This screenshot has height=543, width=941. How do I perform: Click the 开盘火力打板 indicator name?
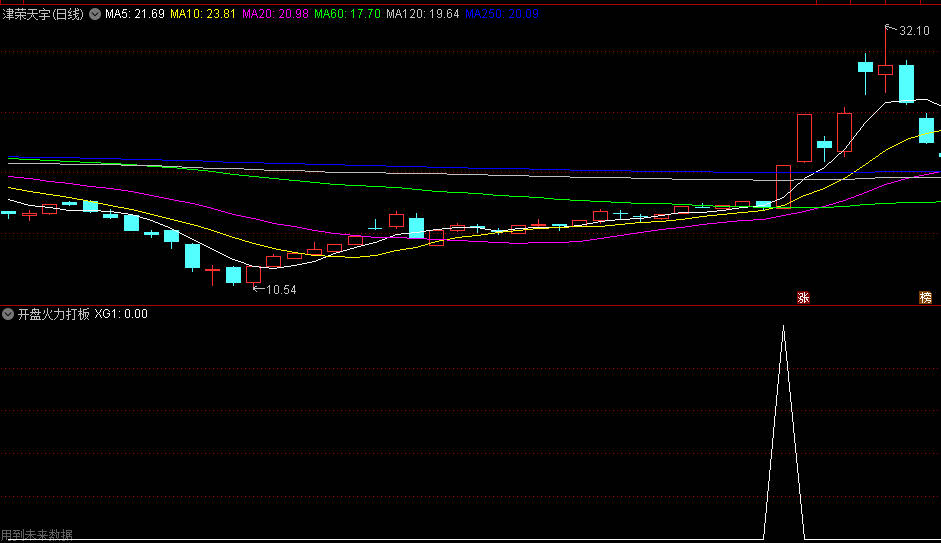point(53,314)
